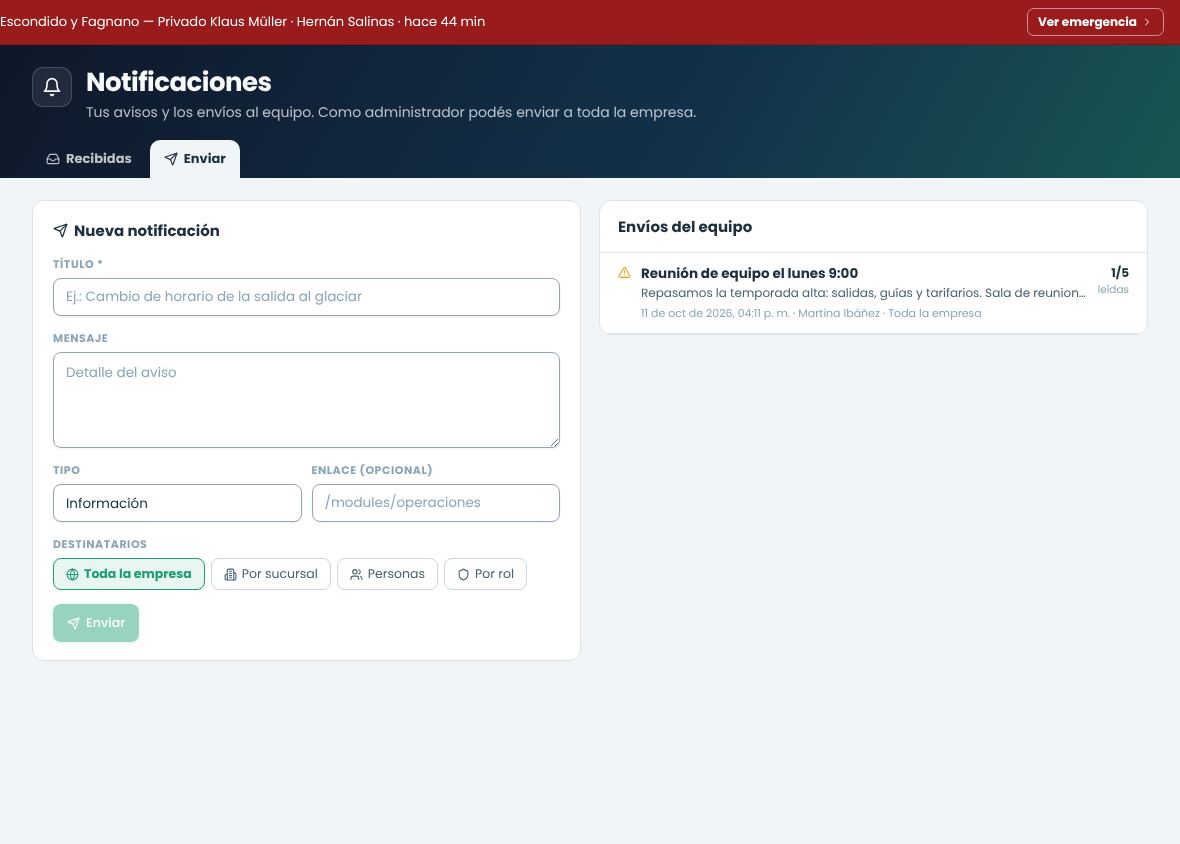Select Toda la empresa recipients

[129, 574]
